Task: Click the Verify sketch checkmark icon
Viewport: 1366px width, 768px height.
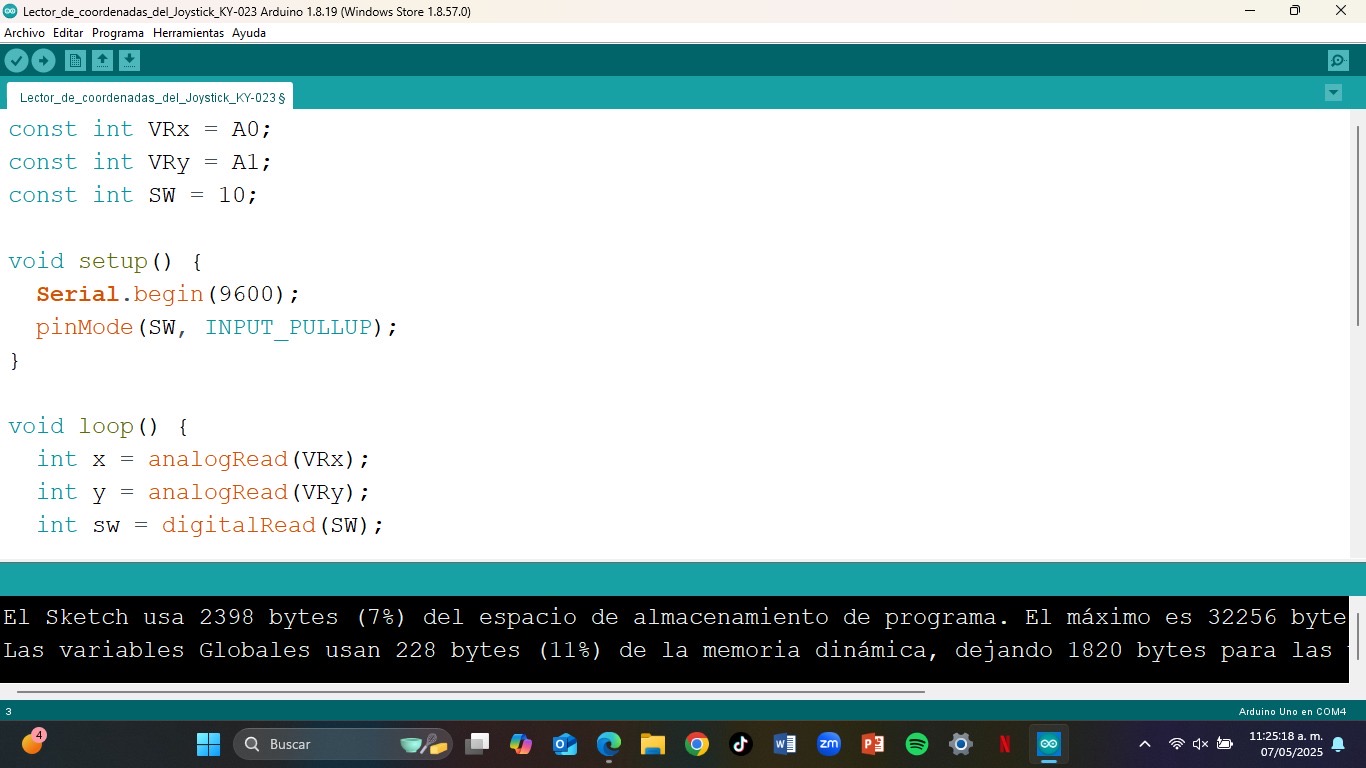Action: point(16,61)
